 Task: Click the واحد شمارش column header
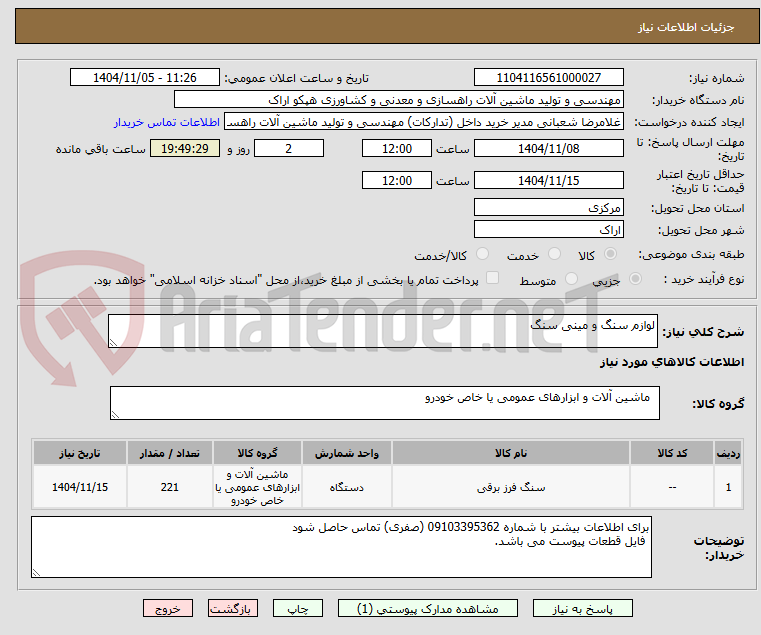(347, 453)
